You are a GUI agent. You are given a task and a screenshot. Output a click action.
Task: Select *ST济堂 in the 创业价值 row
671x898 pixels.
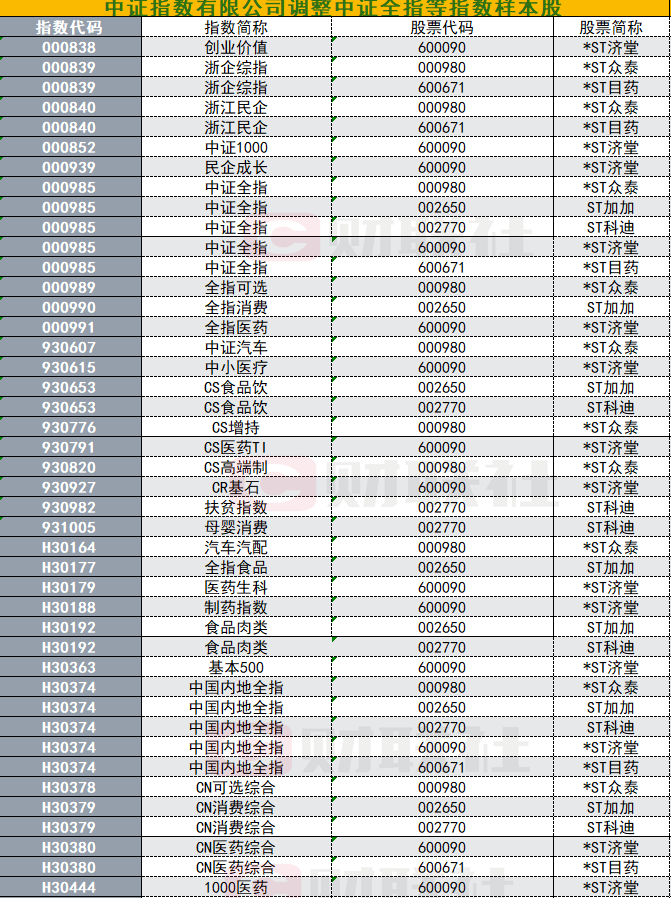click(x=611, y=48)
